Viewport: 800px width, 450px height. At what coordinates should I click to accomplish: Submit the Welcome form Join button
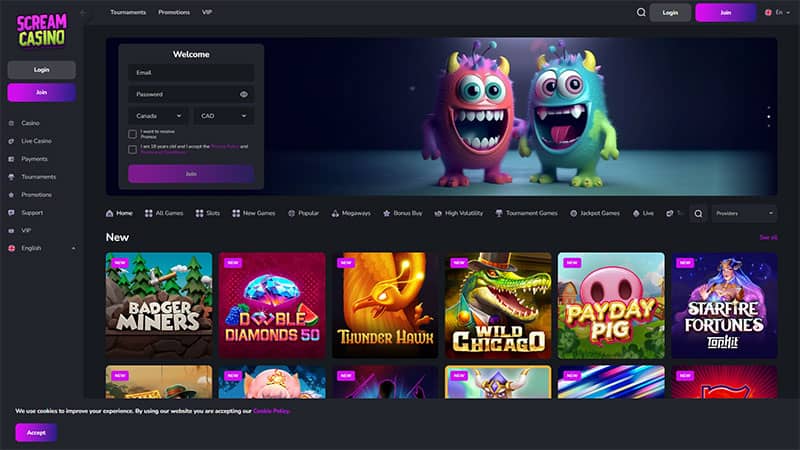191,174
